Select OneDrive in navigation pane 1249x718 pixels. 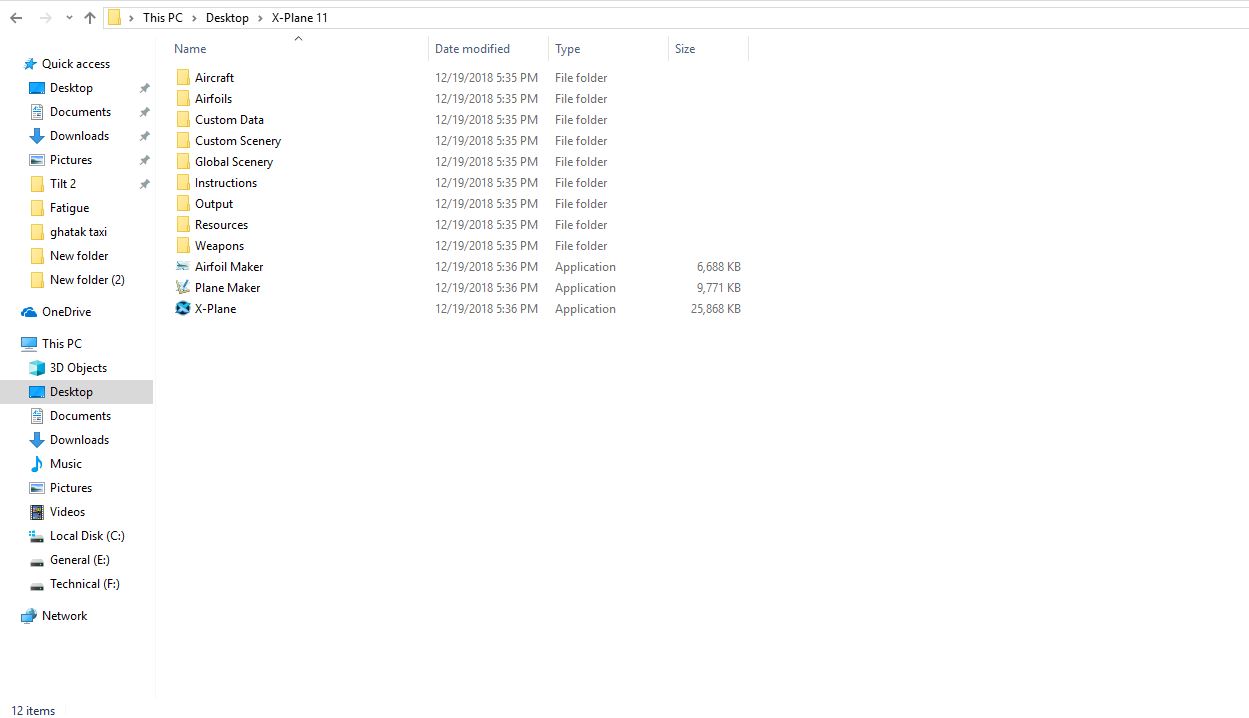[x=66, y=312]
